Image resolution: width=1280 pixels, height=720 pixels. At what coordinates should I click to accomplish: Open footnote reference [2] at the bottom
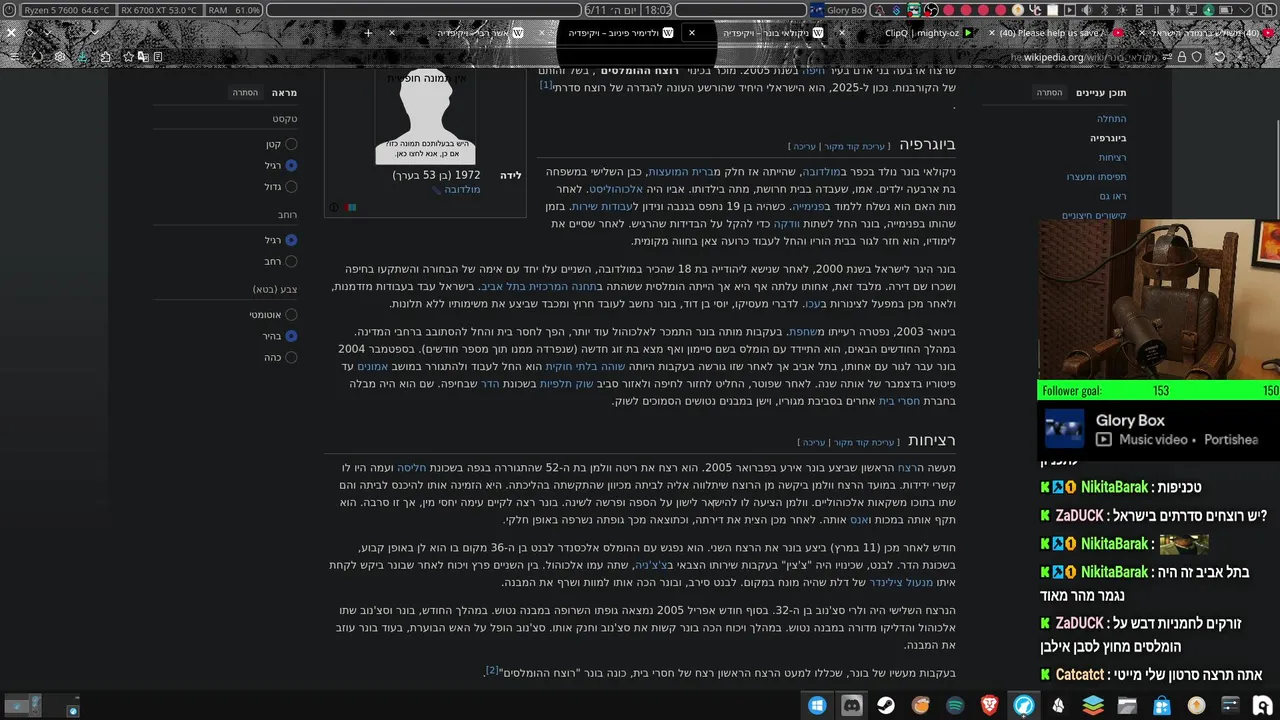pos(492,670)
